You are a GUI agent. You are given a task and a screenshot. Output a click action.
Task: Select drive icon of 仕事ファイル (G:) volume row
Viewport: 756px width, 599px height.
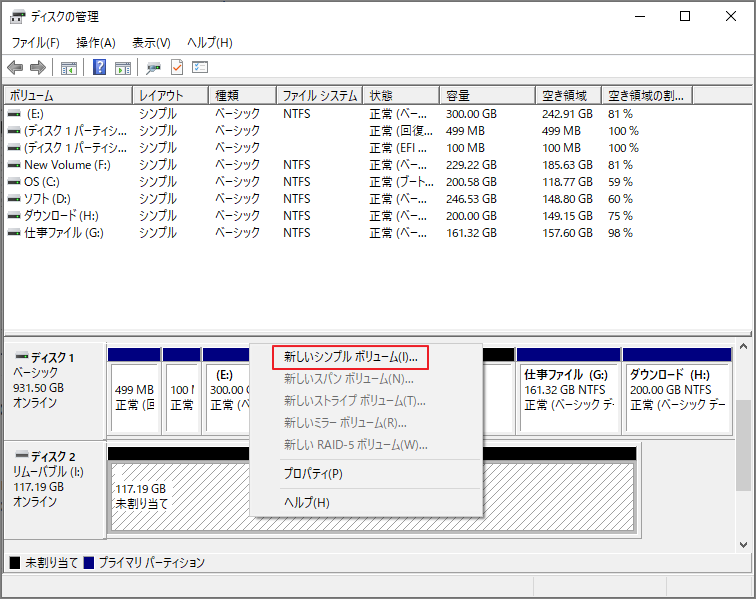14,233
